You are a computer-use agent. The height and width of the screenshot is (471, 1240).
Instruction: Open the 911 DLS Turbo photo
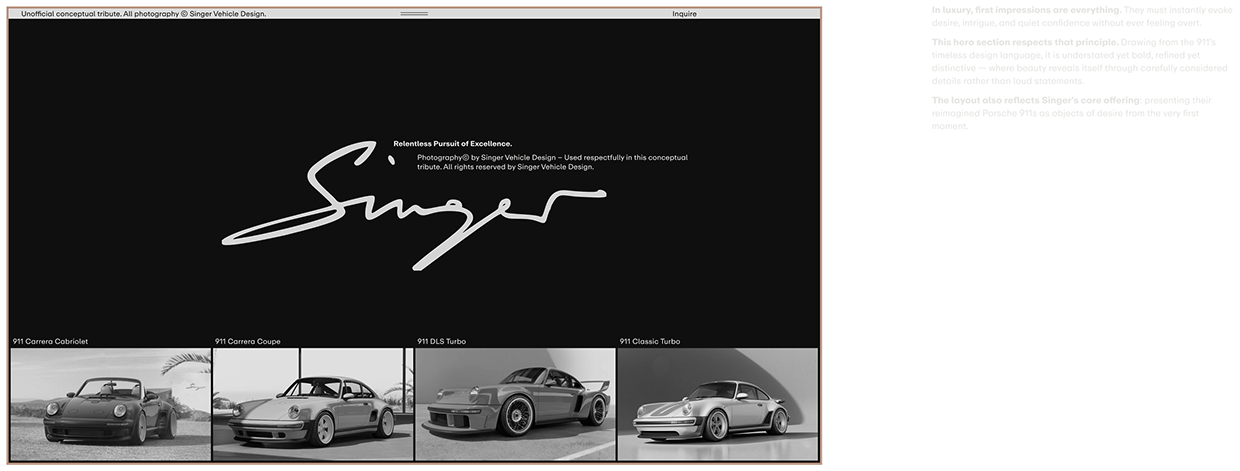pyautogui.click(x=515, y=404)
